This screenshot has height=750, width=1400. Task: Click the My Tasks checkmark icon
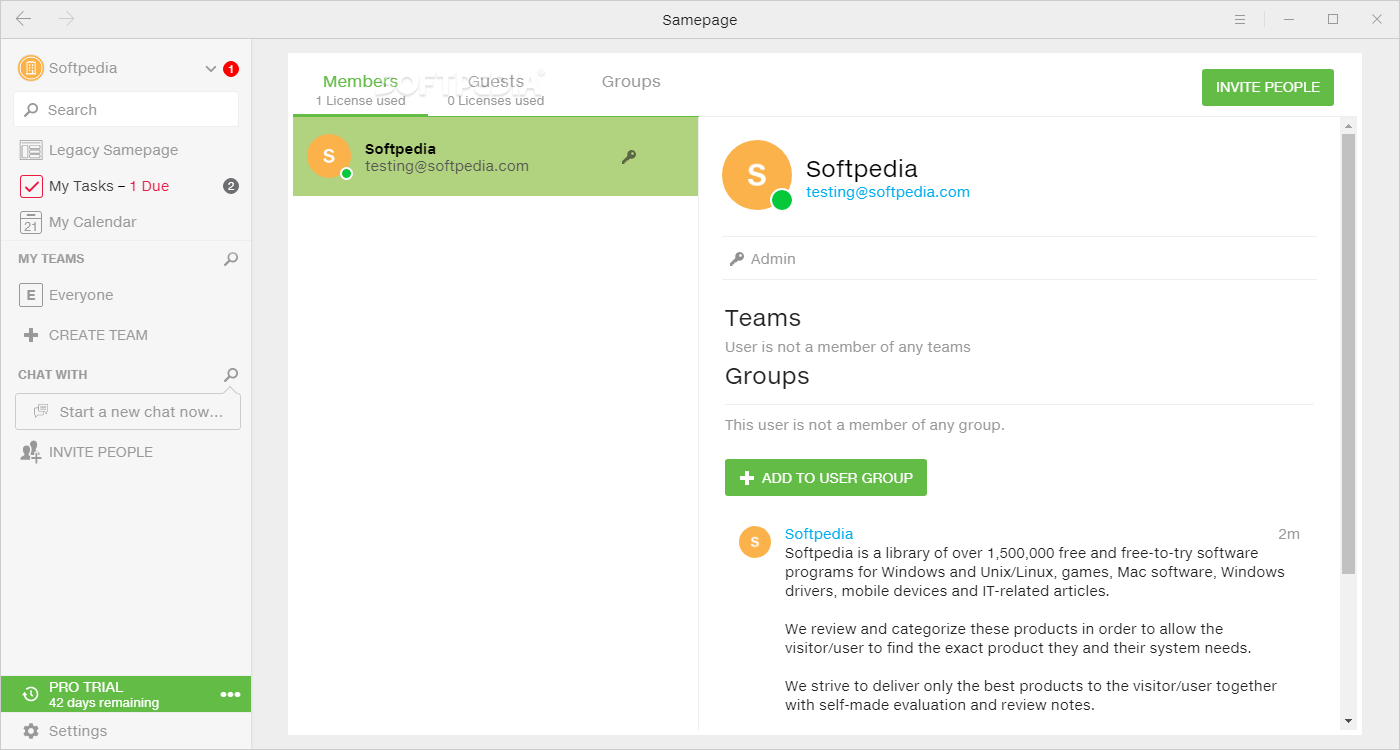31,186
